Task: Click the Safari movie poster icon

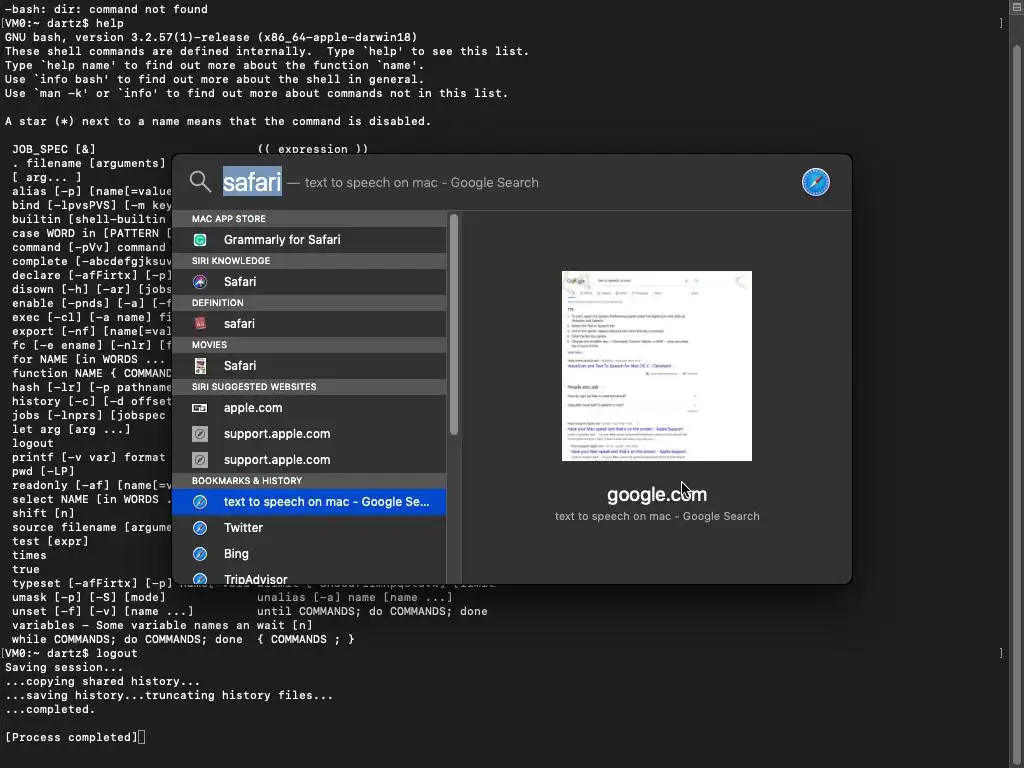Action: tap(200, 366)
